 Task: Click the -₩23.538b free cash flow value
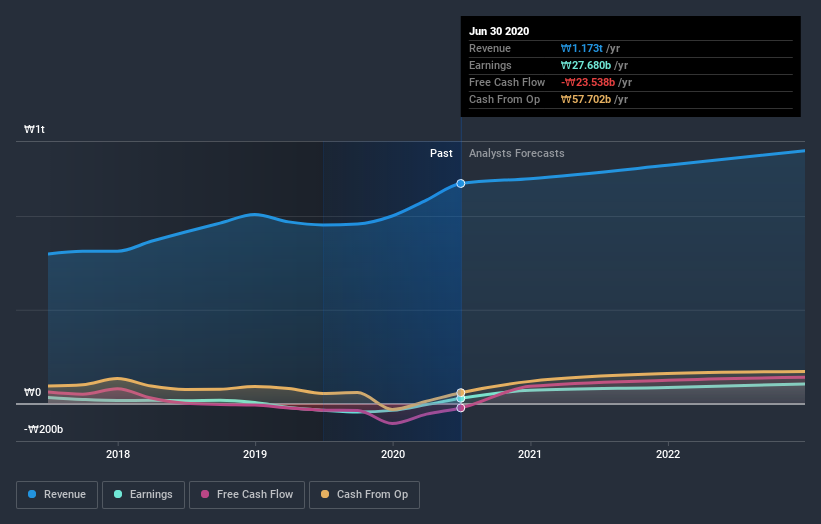pyautogui.click(x=588, y=82)
